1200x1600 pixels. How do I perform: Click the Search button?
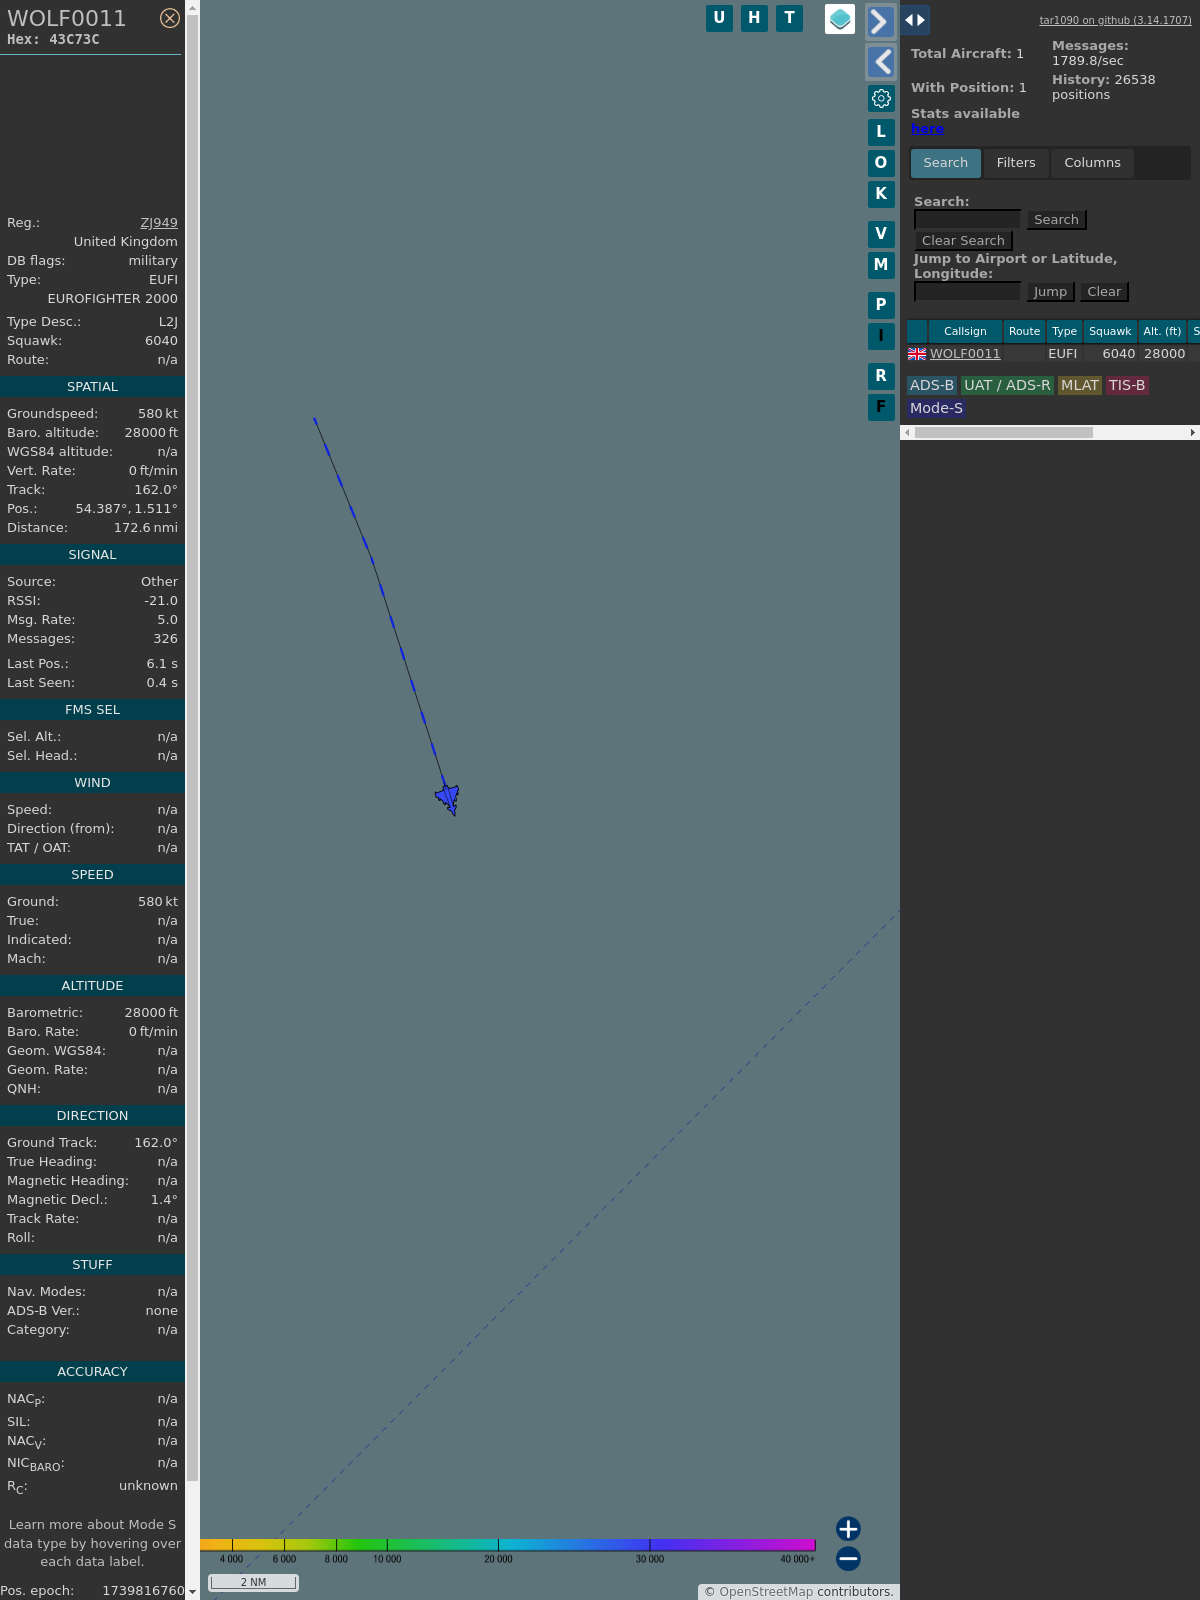[1056, 219]
